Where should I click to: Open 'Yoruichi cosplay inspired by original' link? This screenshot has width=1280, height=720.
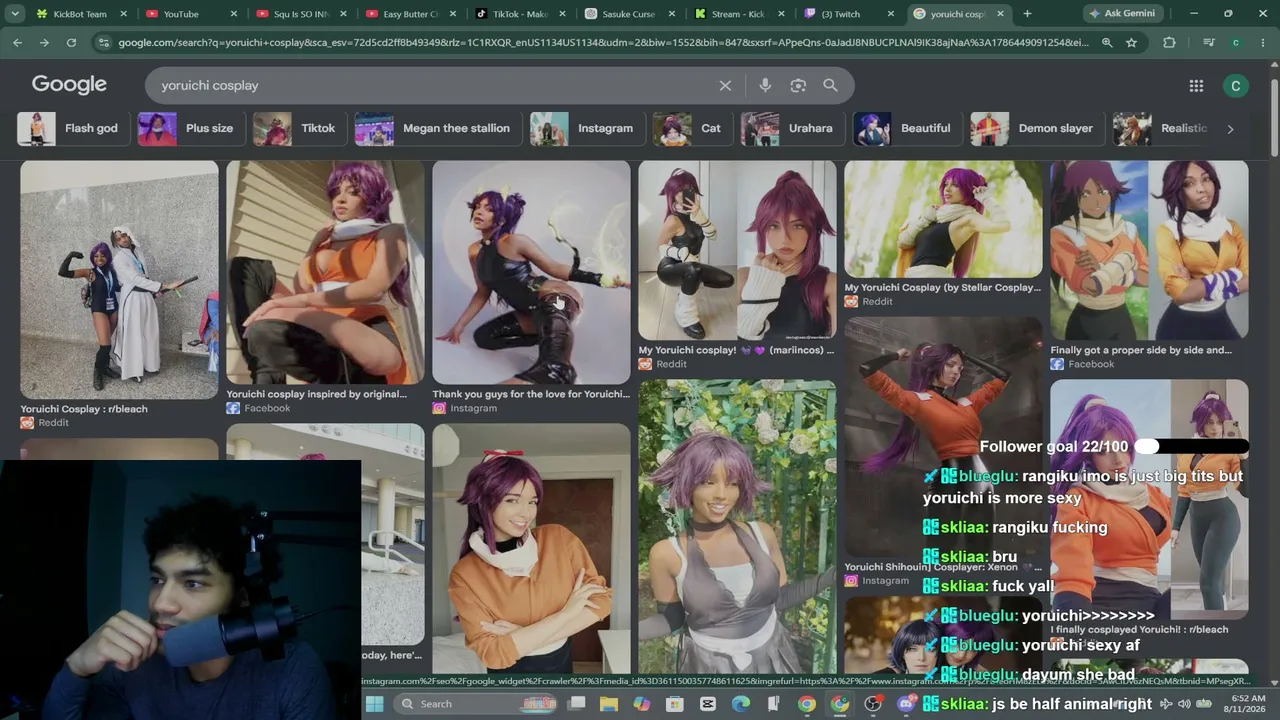[x=316, y=394]
